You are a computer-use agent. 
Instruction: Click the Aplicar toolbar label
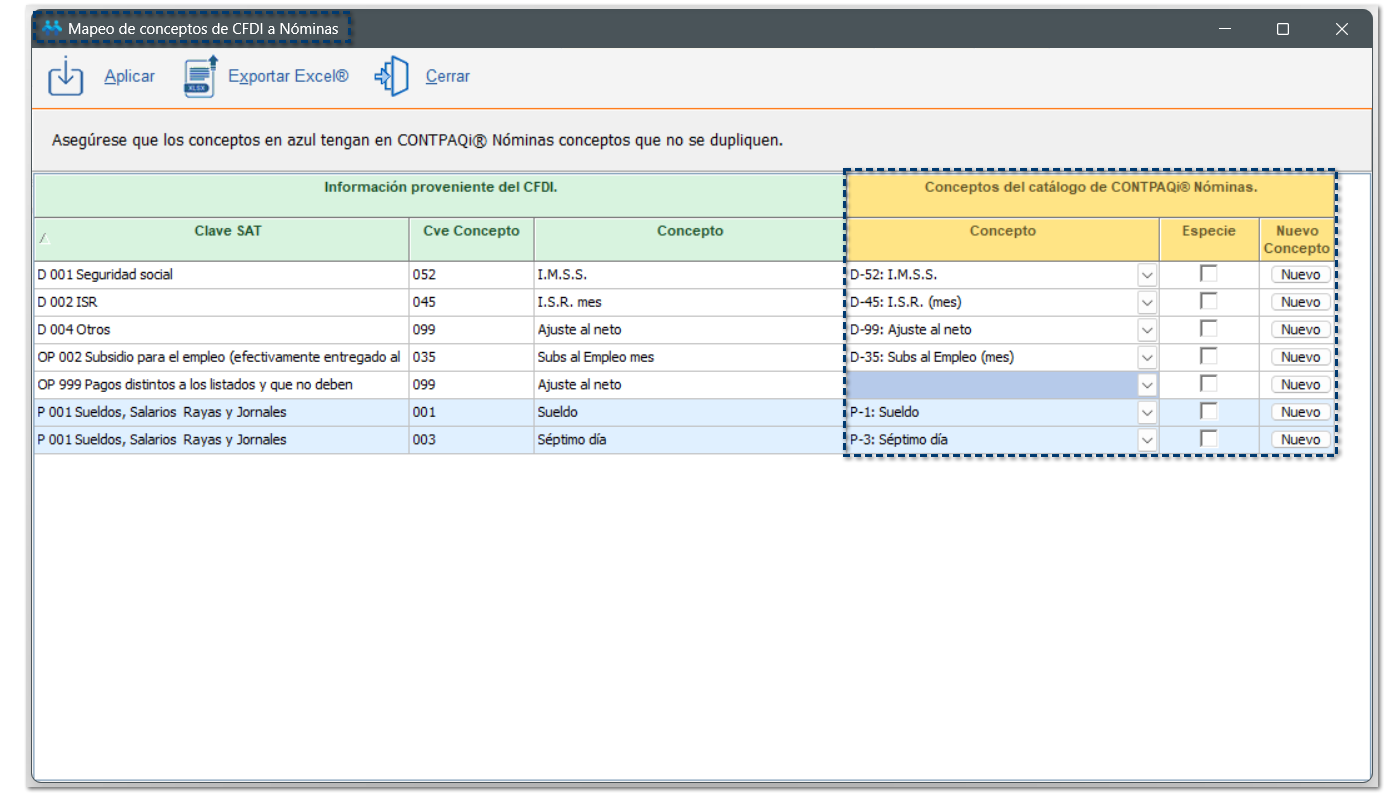click(x=129, y=77)
